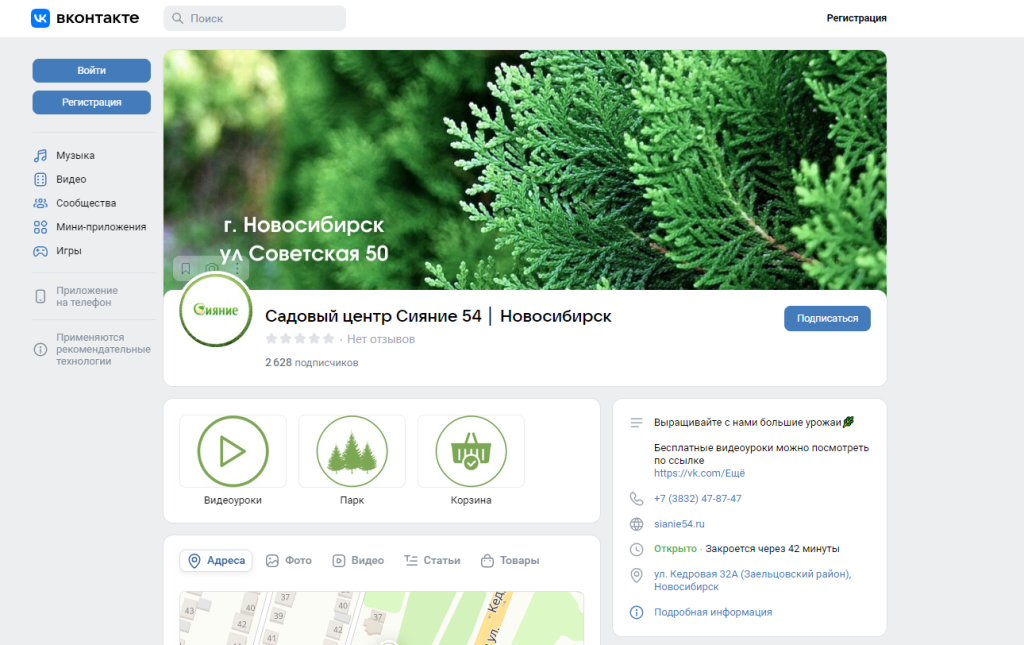Screen dimensions: 1024x645
Task: Click Регистрация link in top header
Action: tap(856, 18)
